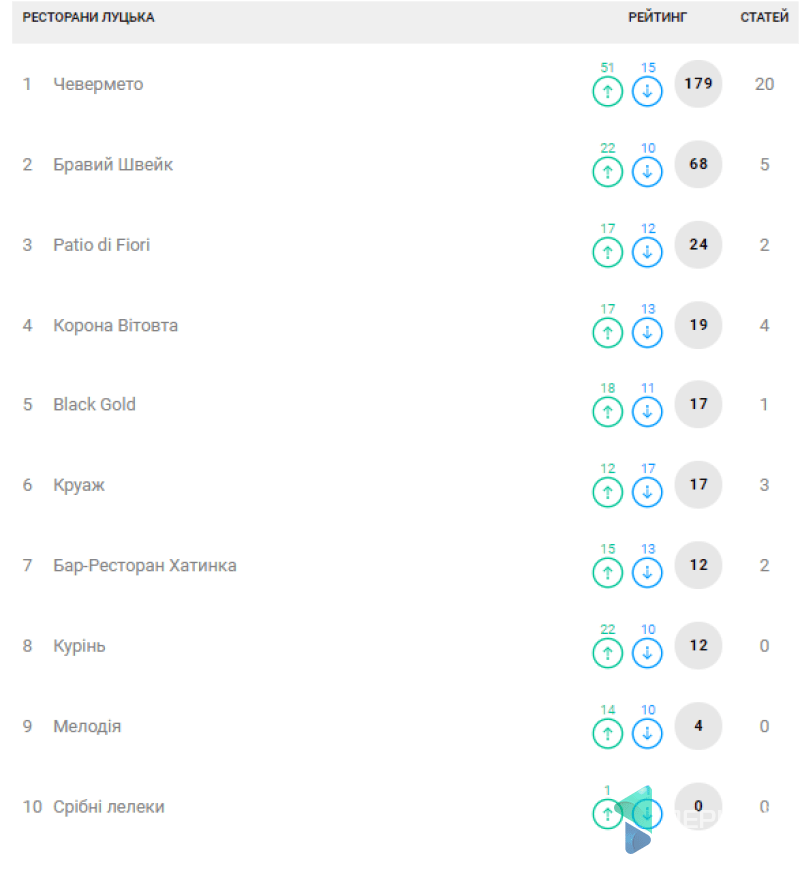
Task: Click the 68 rating badge
Action: [x=698, y=164]
